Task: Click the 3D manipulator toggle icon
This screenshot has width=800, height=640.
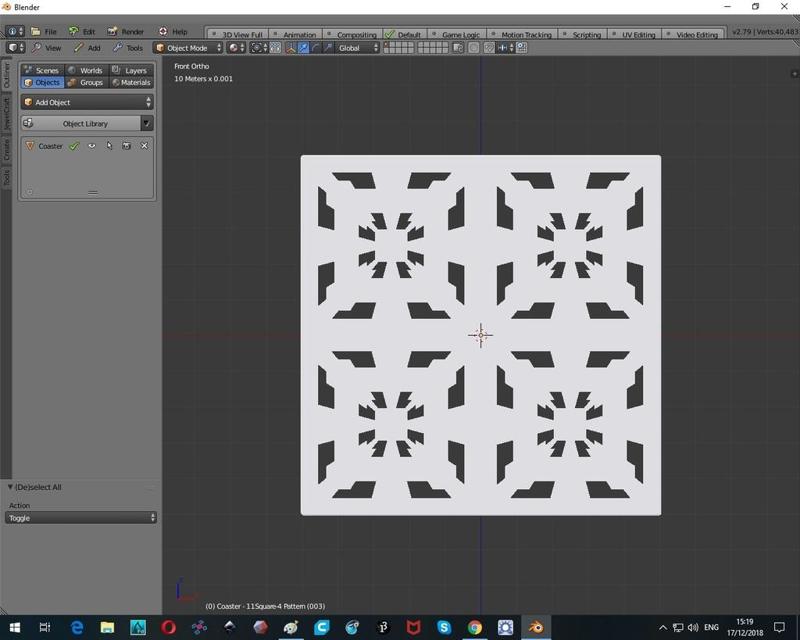Action: coord(291,48)
